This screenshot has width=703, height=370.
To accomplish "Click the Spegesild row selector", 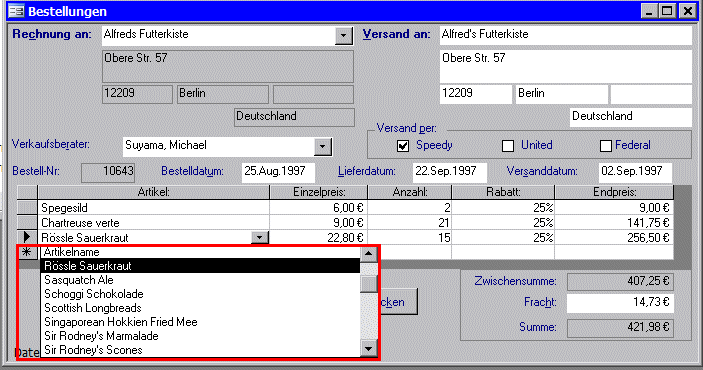I will click(27, 208).
